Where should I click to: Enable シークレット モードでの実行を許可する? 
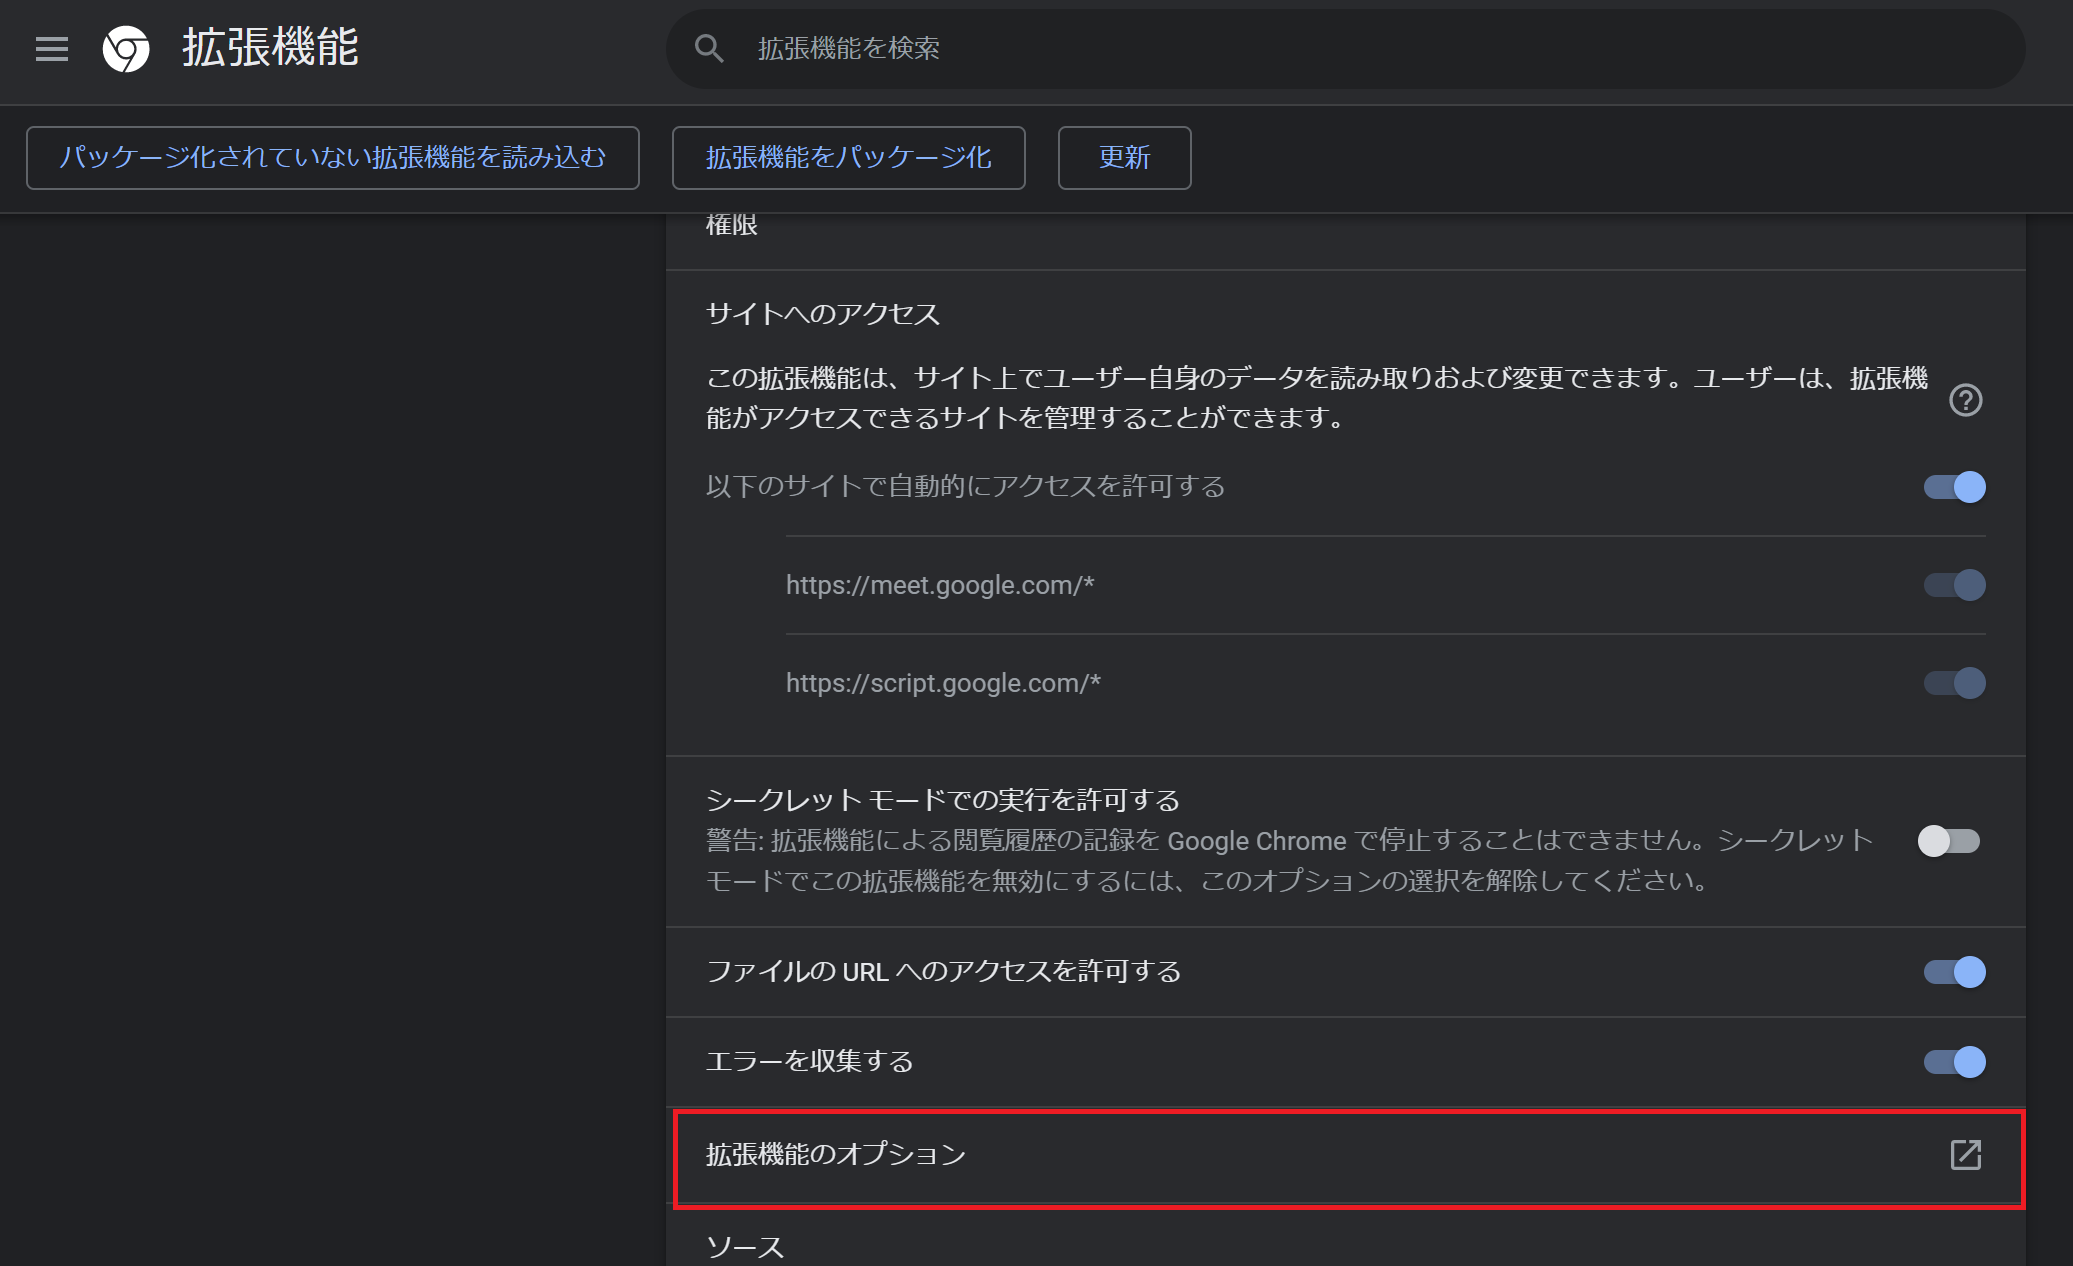[x=1948, y=841]
